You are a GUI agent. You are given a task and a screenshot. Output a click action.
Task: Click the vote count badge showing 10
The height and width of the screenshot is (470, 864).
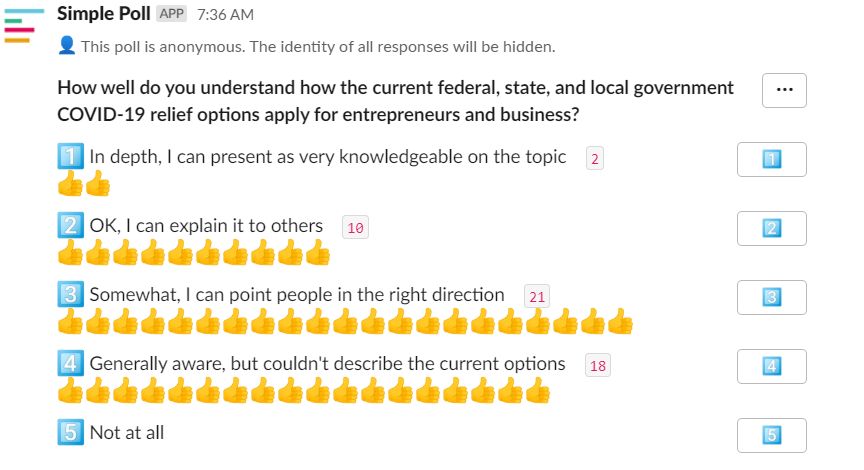pyautogui.click(x=355, y=228)
